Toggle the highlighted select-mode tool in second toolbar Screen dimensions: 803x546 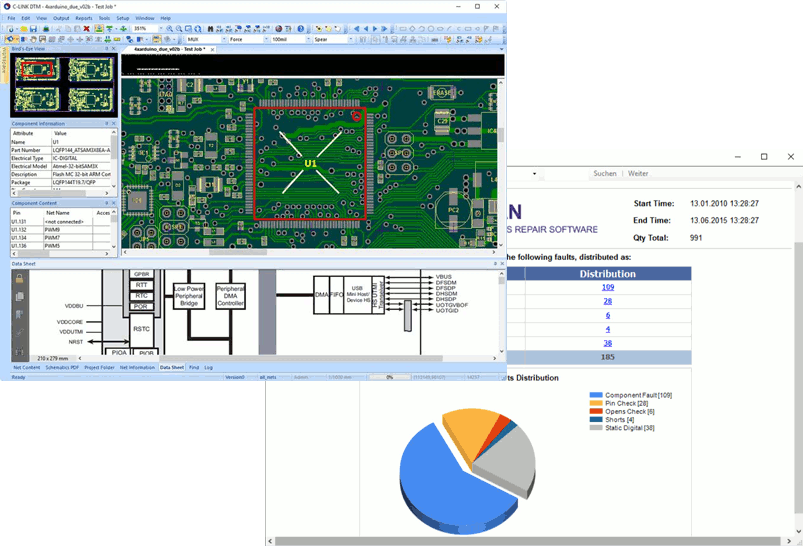[x=10, y=39]
